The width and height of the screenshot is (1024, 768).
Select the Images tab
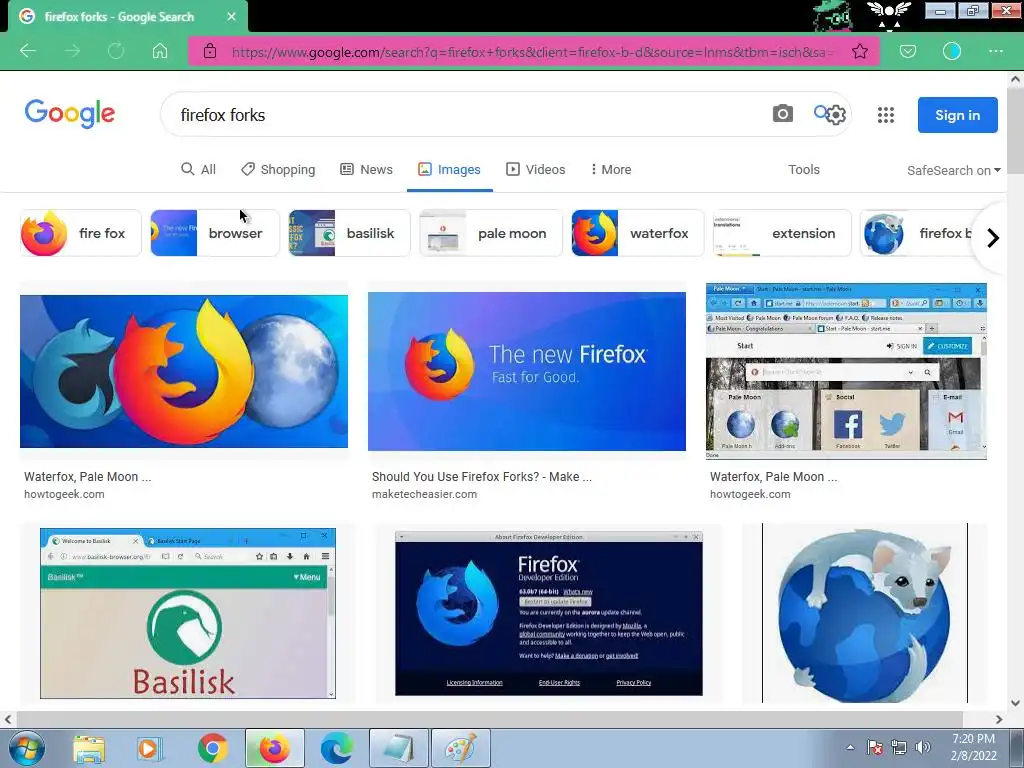coord(449,170)
